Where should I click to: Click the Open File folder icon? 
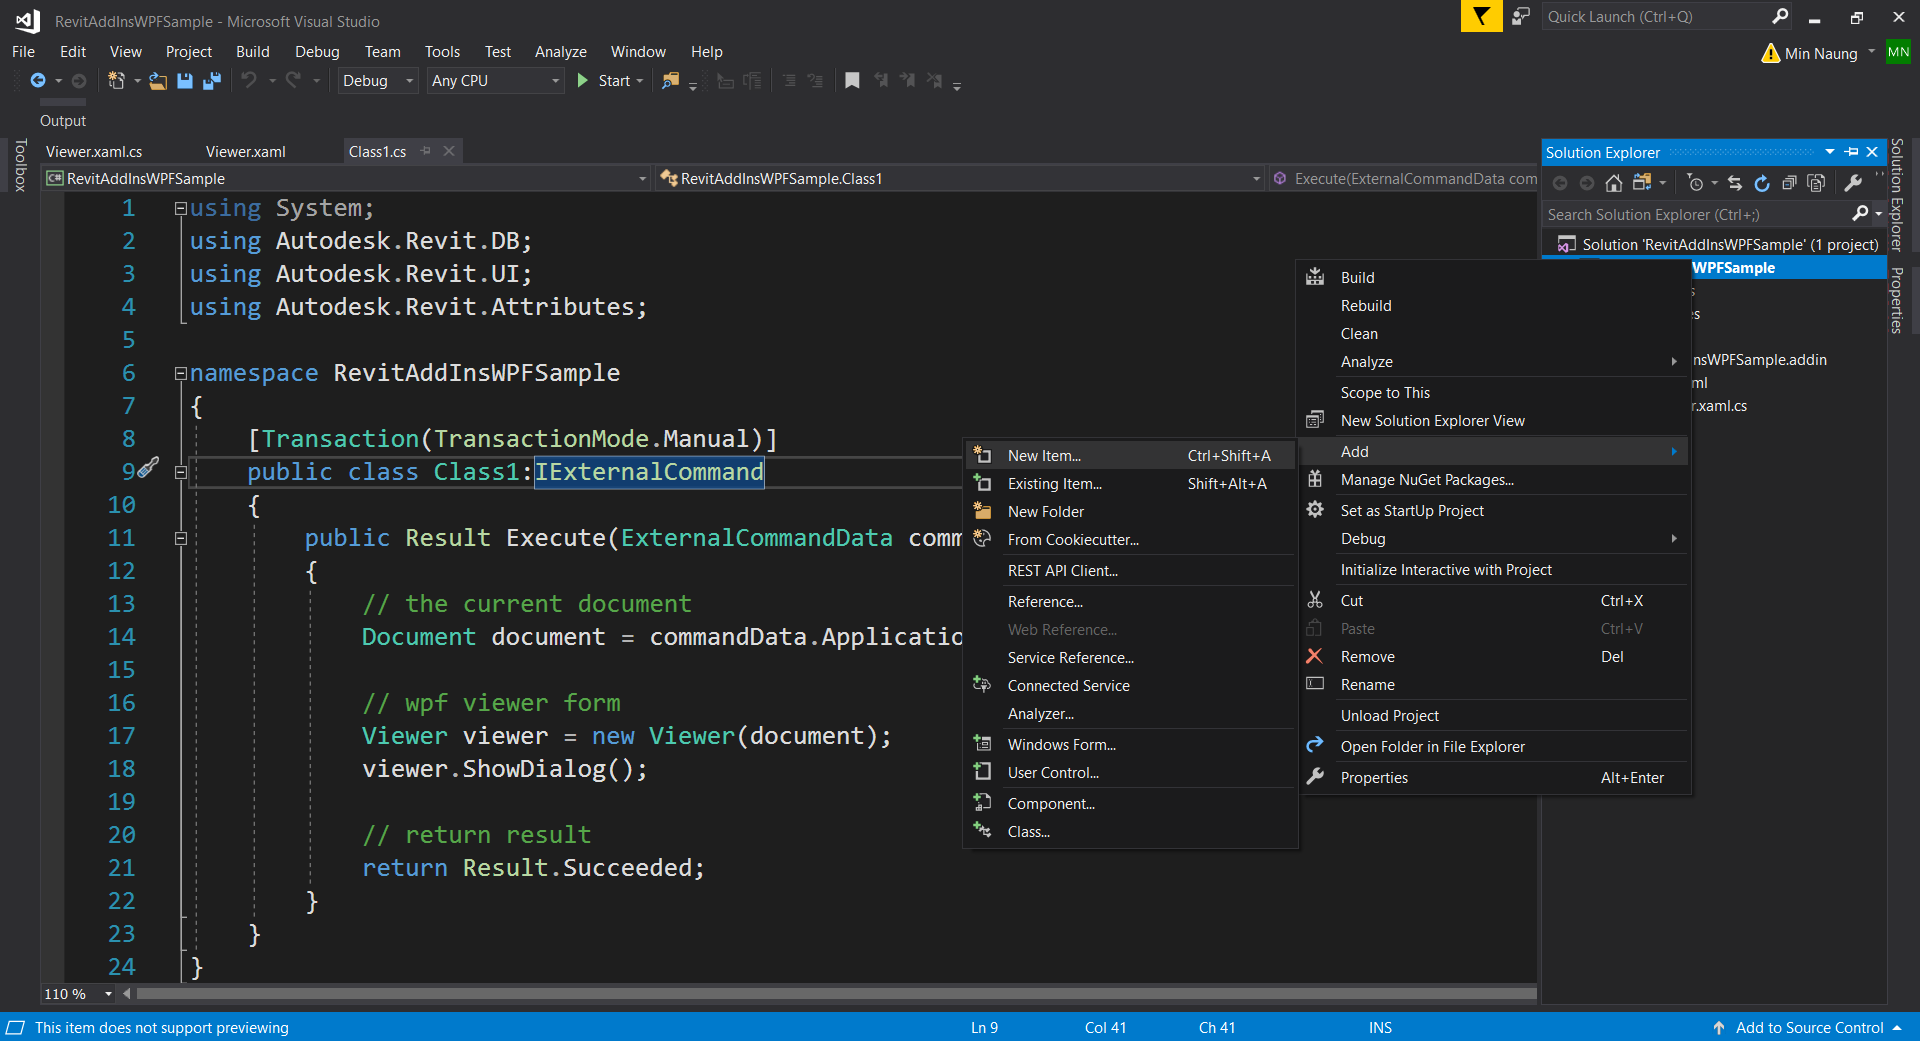[x=158, y=81]
